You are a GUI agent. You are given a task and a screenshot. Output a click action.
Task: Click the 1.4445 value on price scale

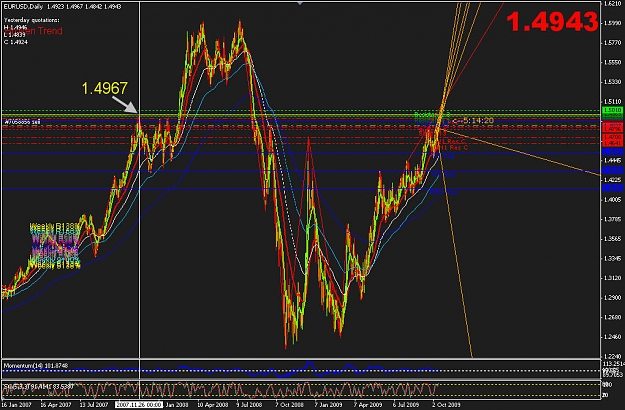click(x=613, y=160)
